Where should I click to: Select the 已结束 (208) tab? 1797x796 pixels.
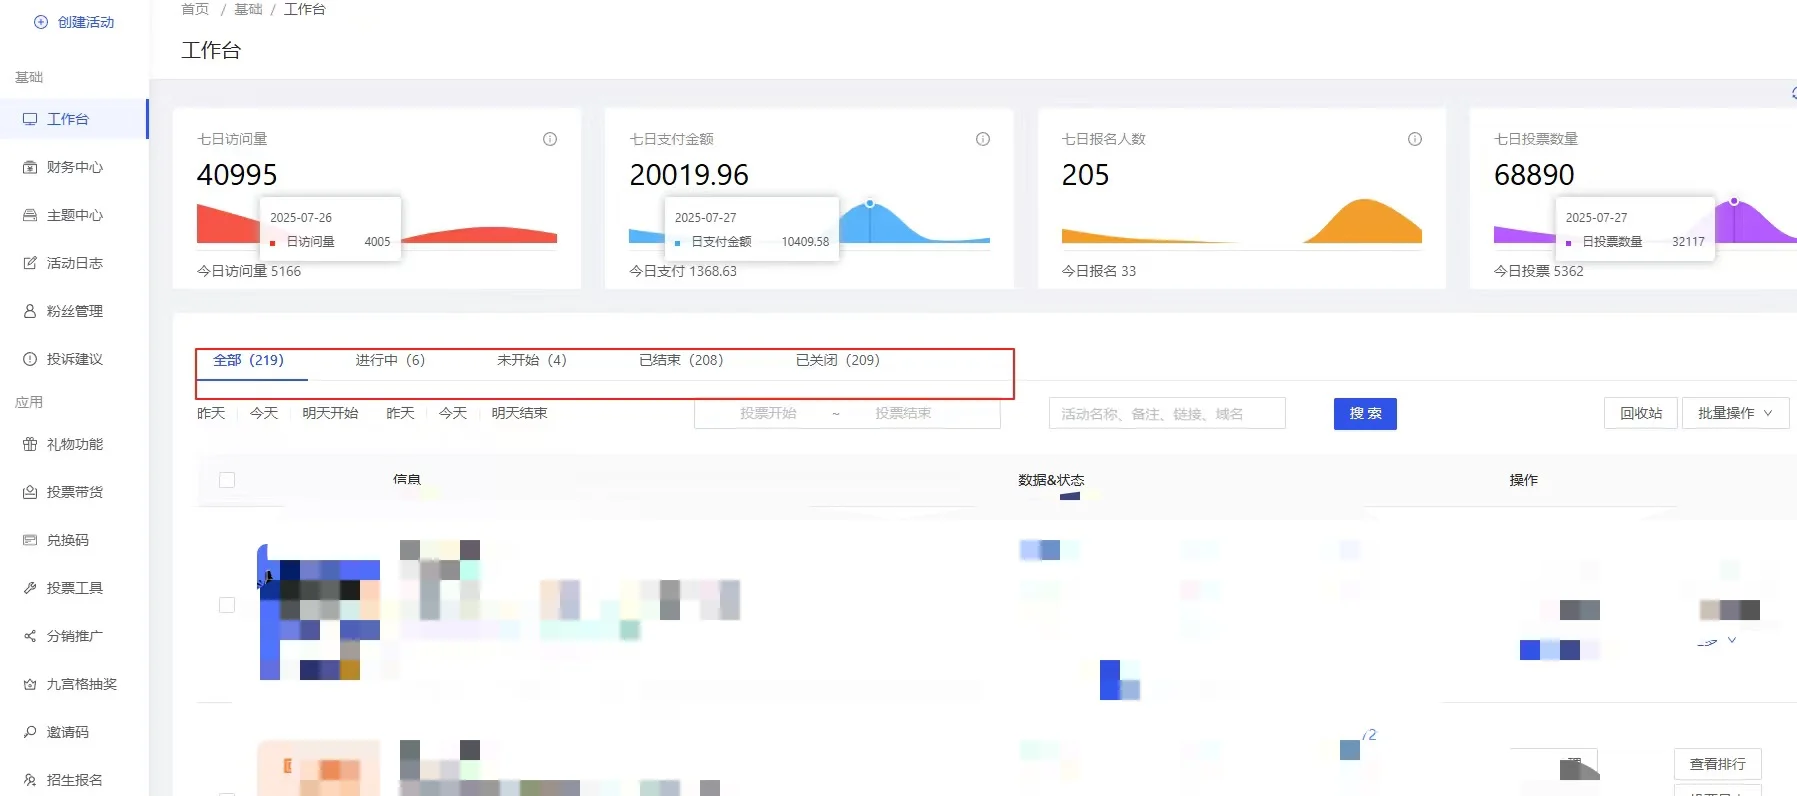tap(681, 360)
